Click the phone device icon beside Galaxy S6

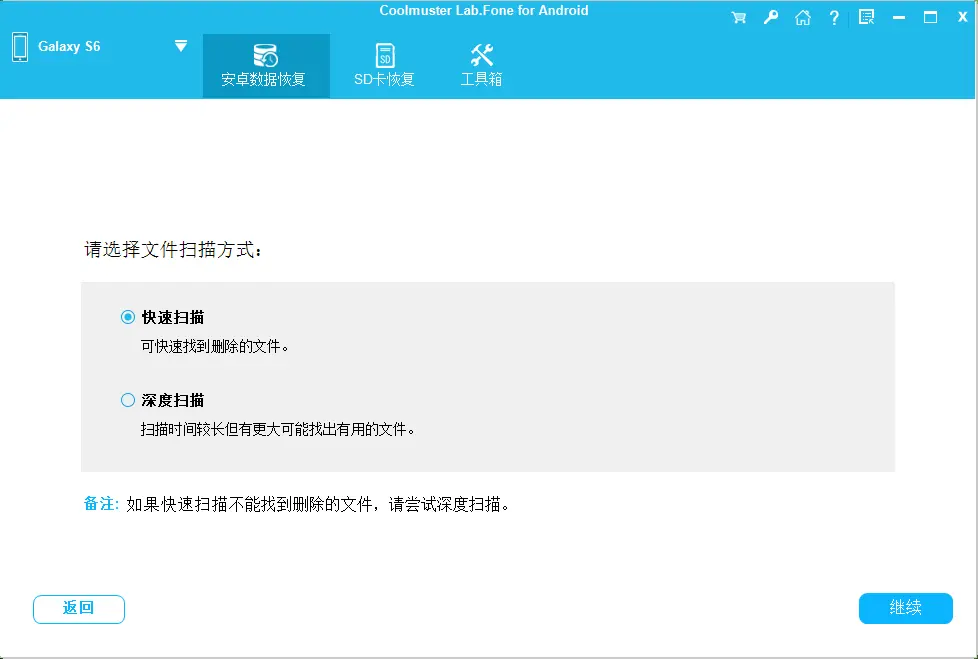pos(20,47)
